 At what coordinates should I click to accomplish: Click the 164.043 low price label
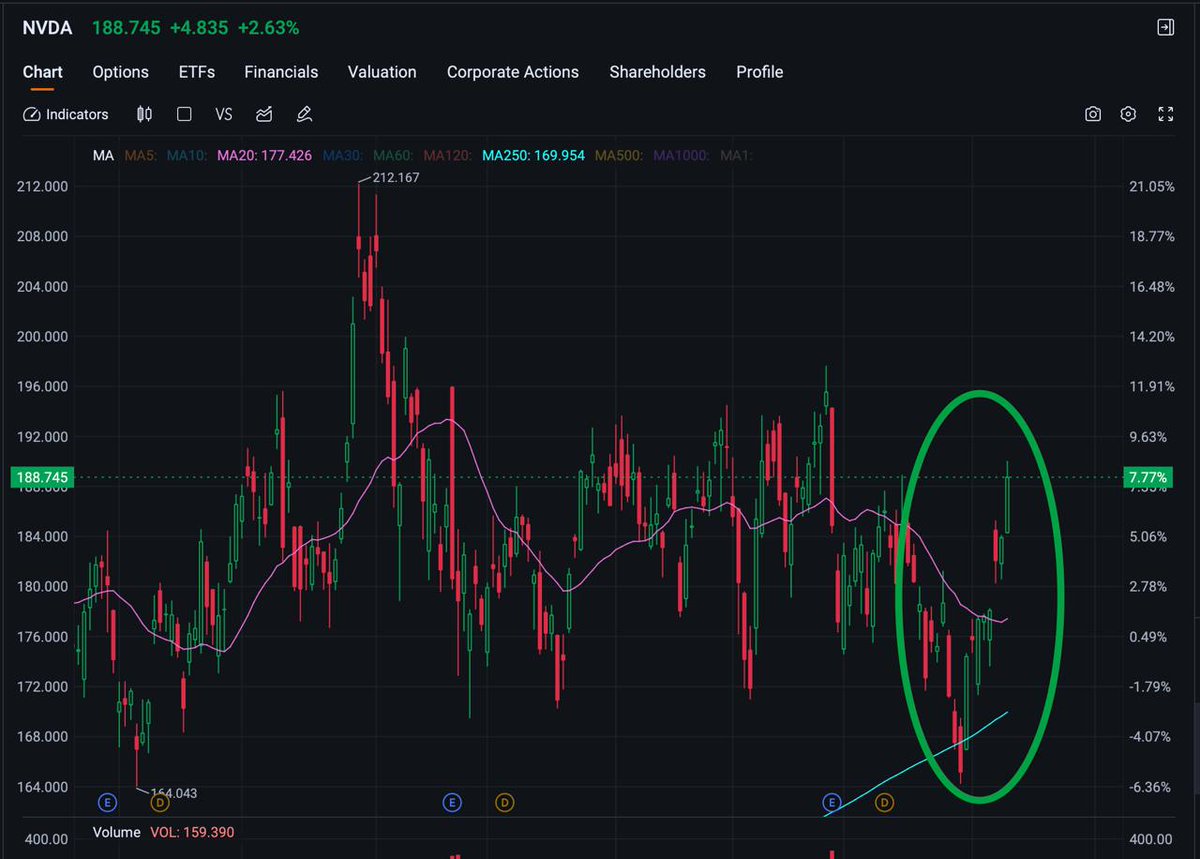coord(172,793)
